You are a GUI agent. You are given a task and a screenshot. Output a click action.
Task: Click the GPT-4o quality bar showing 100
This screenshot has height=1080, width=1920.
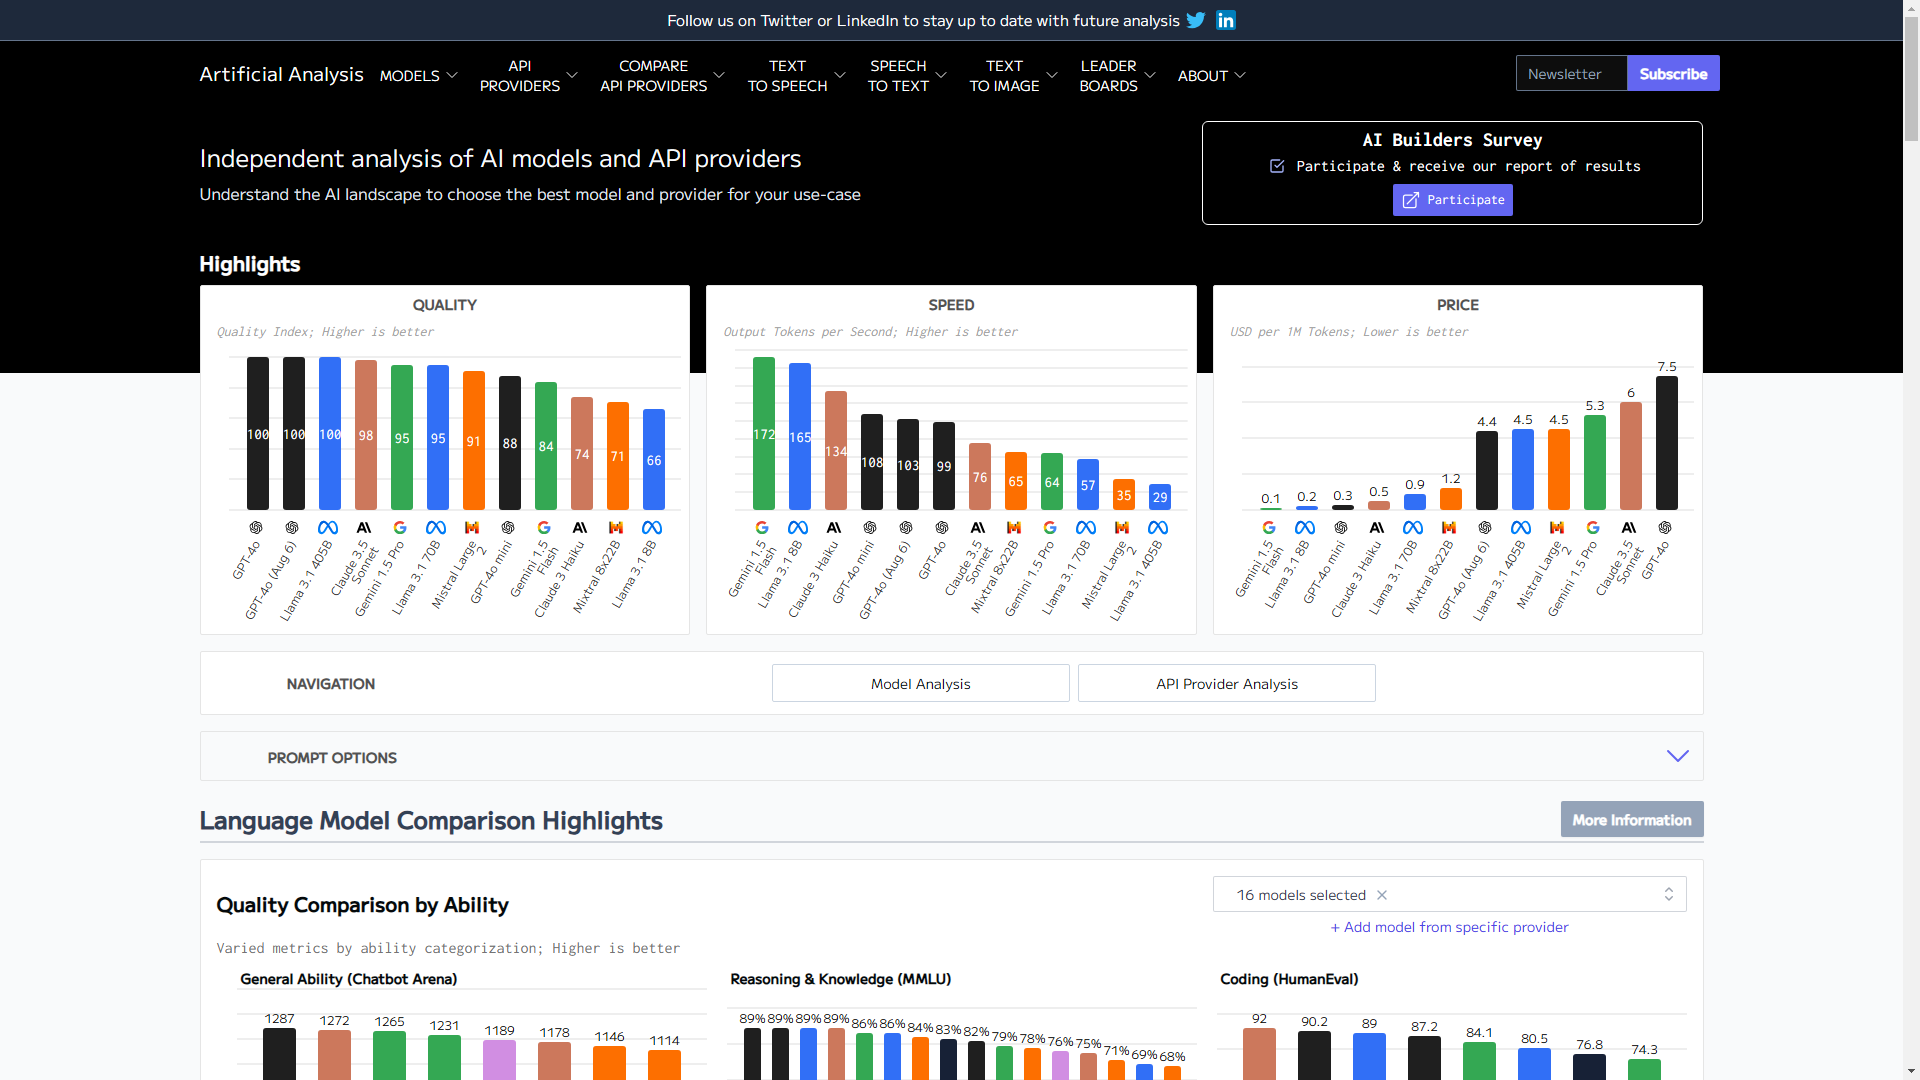pos(258,433)
